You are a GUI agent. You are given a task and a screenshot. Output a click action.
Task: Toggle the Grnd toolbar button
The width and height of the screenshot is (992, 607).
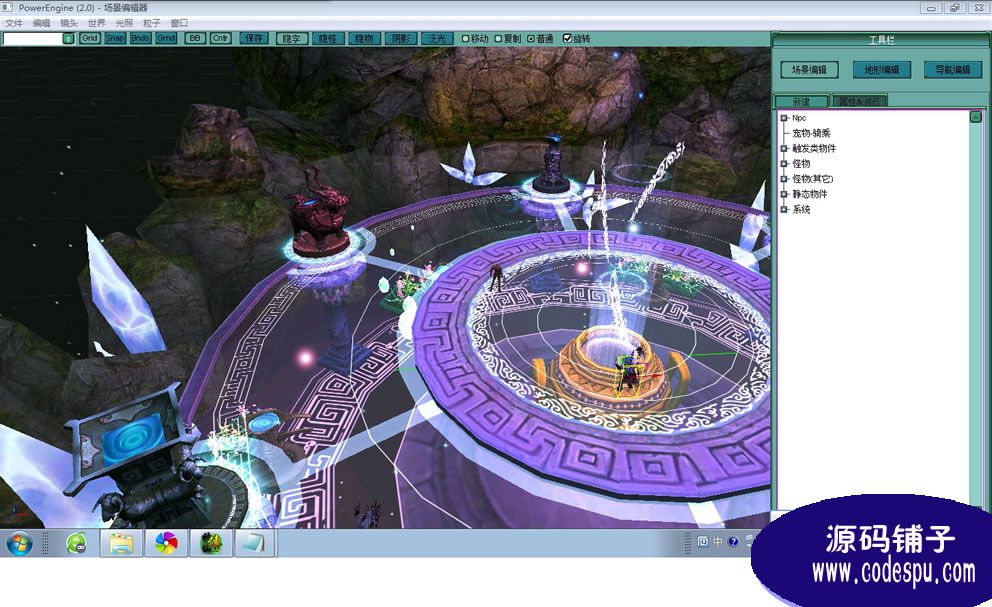(x=166, y=39)
